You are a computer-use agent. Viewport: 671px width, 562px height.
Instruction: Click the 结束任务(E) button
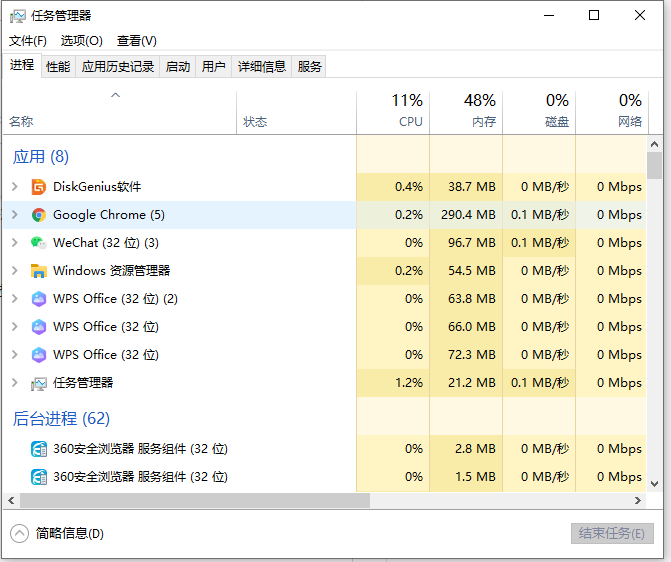click(612, 533)
